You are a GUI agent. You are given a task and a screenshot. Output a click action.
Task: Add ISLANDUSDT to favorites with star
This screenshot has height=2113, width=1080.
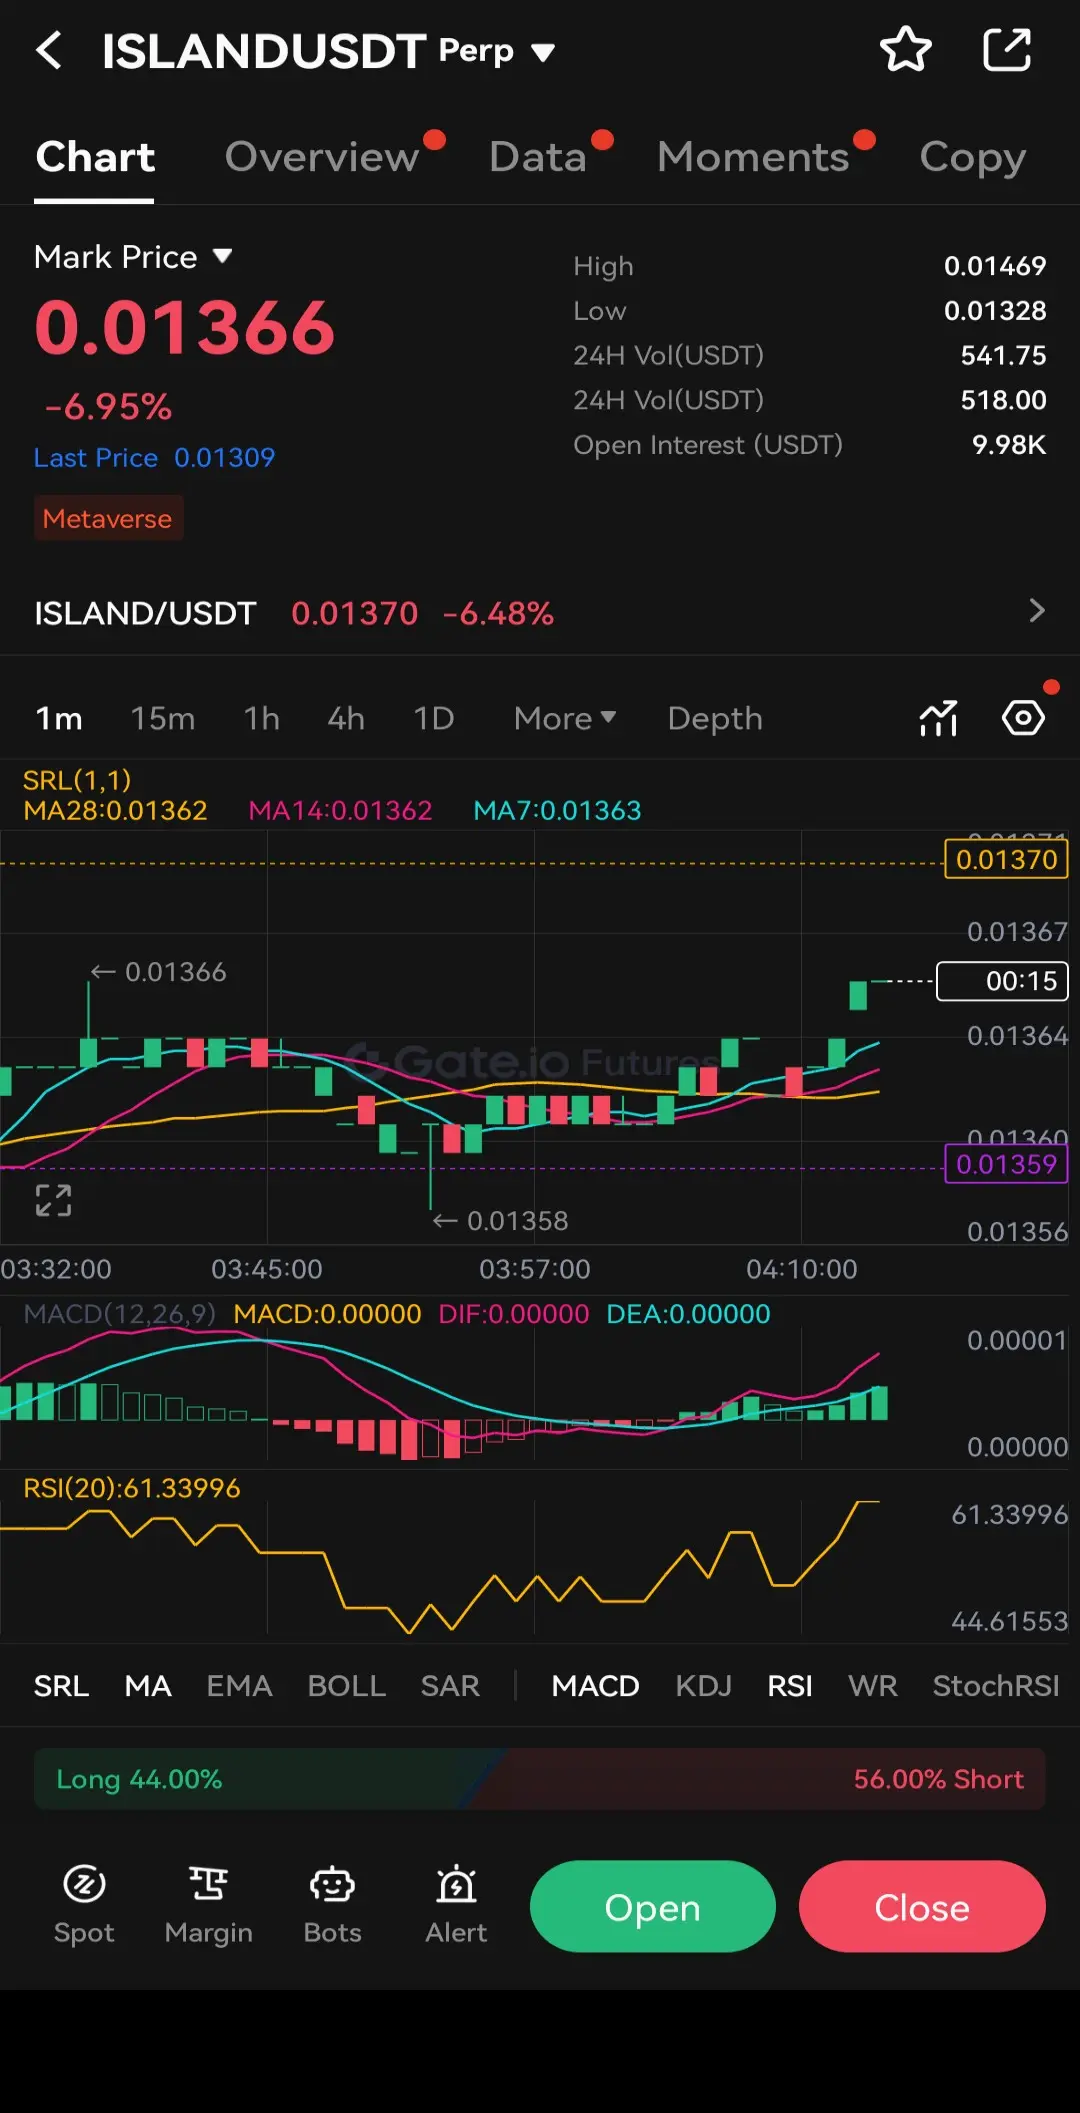click(x=905, y=50)
